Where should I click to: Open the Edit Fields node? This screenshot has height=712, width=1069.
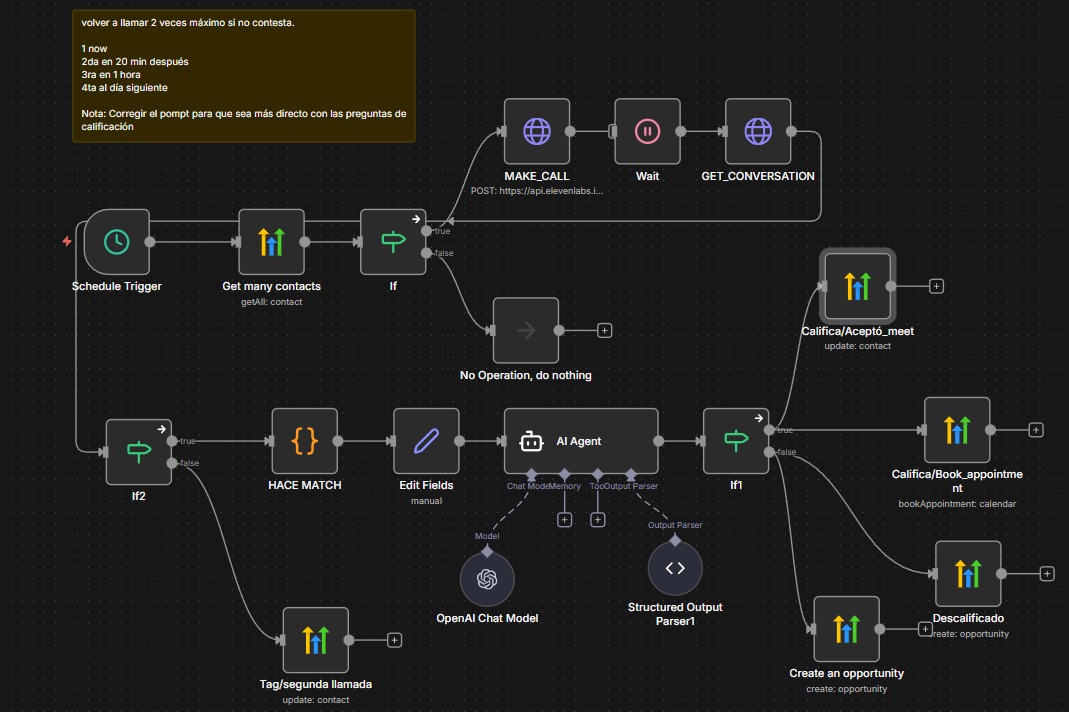point(427,441)
